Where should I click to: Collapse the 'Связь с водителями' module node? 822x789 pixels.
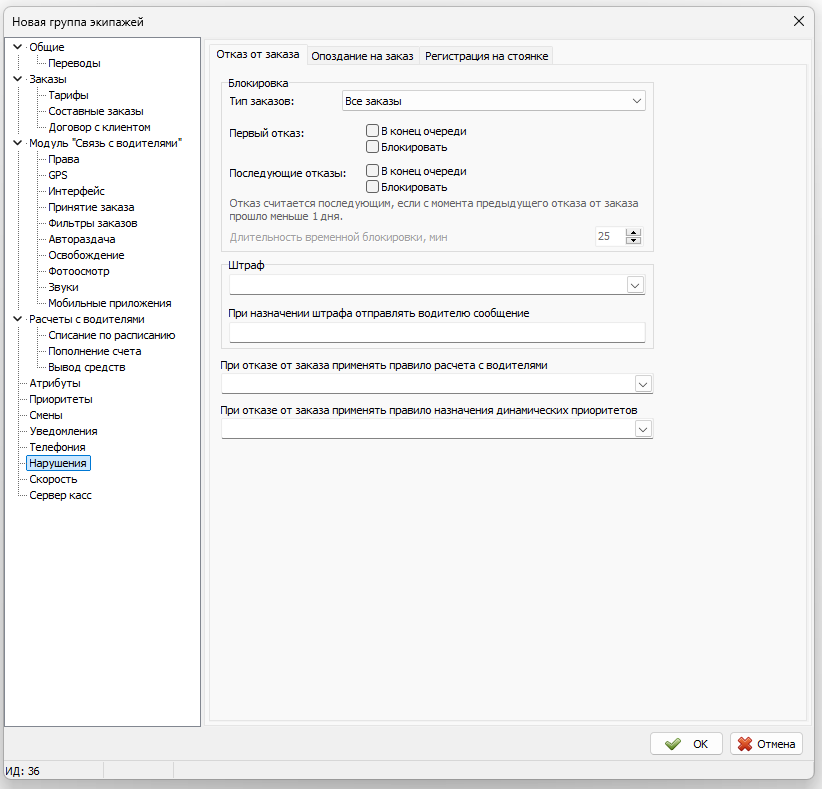click(x=17, y=143)
